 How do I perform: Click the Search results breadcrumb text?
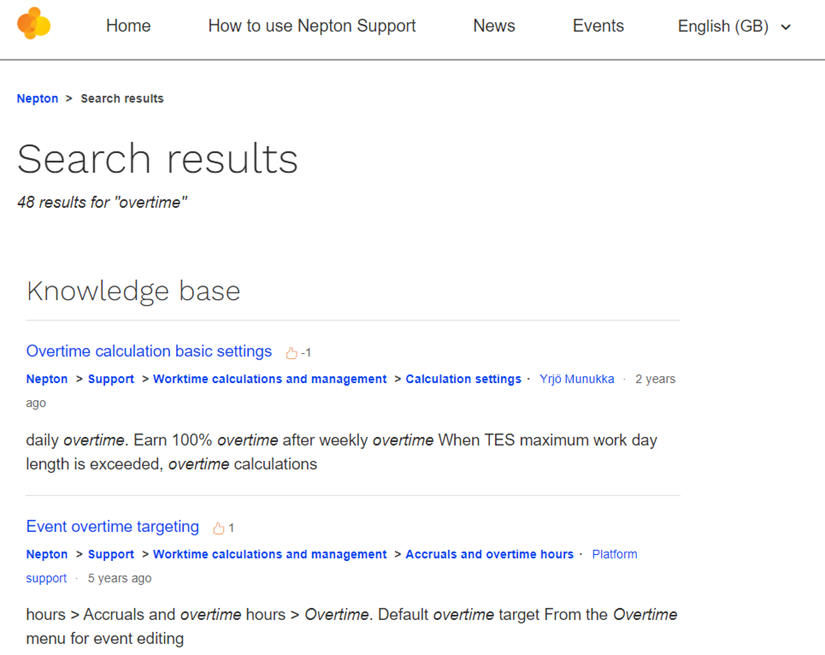pyautogui.click(x=122, y=98)
